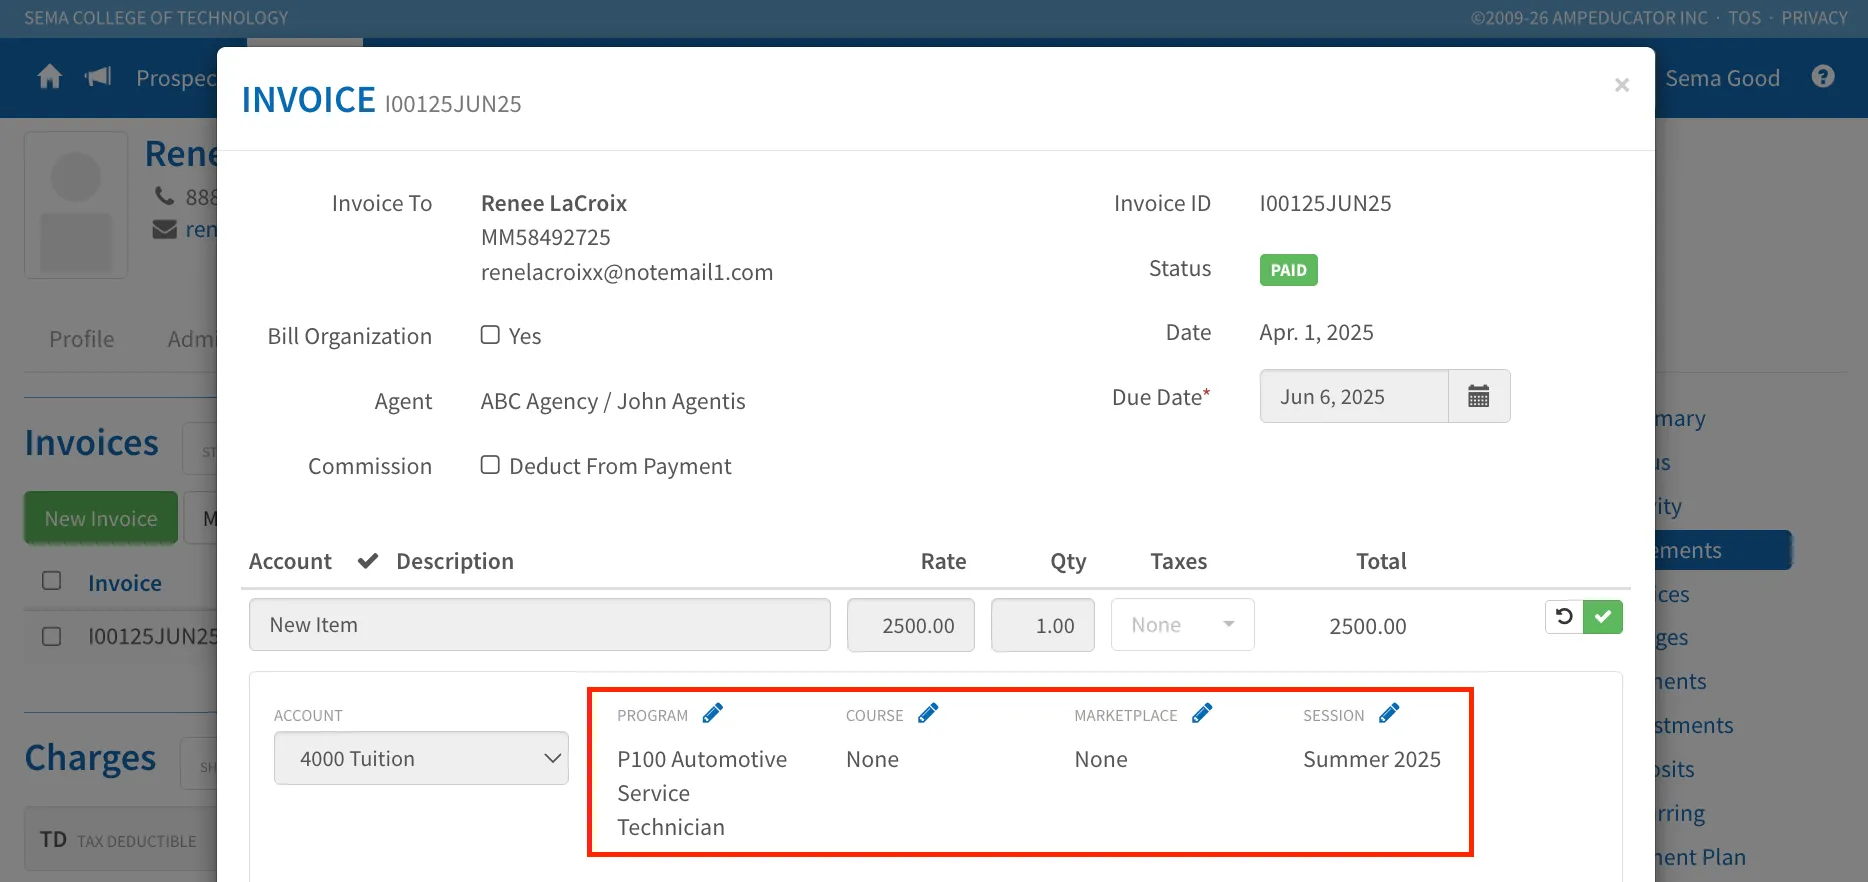Open the 4000 Tuition account dropdown

[421, 758]
